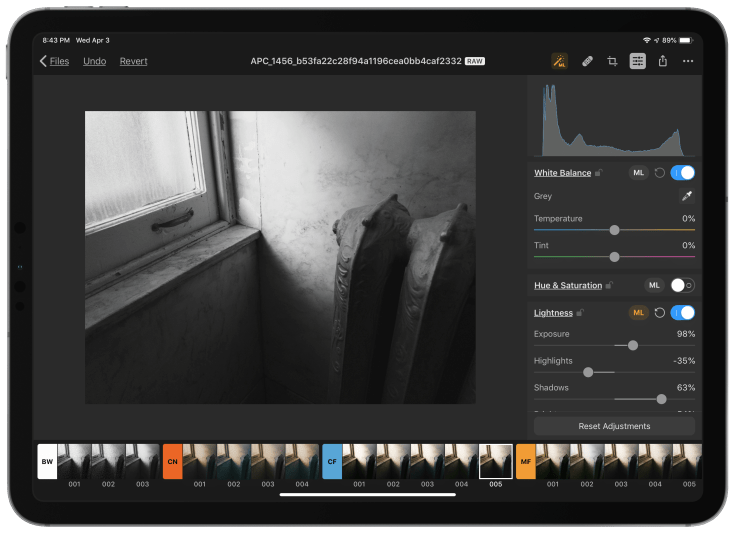Tap the Wi-Fi icon in status bar

click(x=646, y=40)
